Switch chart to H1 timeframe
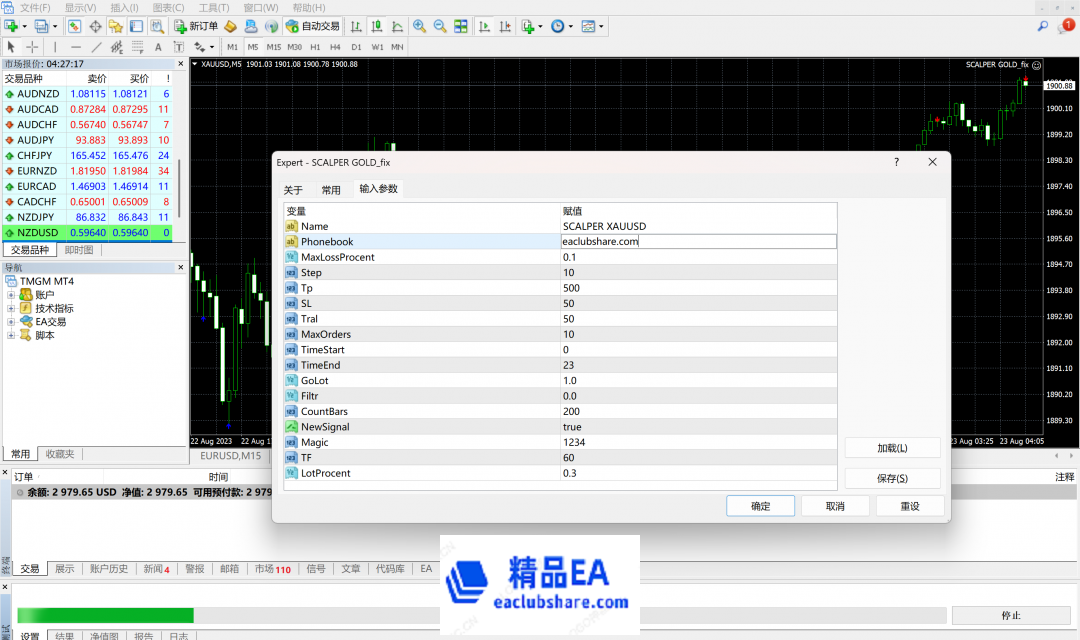1080x640 pixels. point(315,47)
